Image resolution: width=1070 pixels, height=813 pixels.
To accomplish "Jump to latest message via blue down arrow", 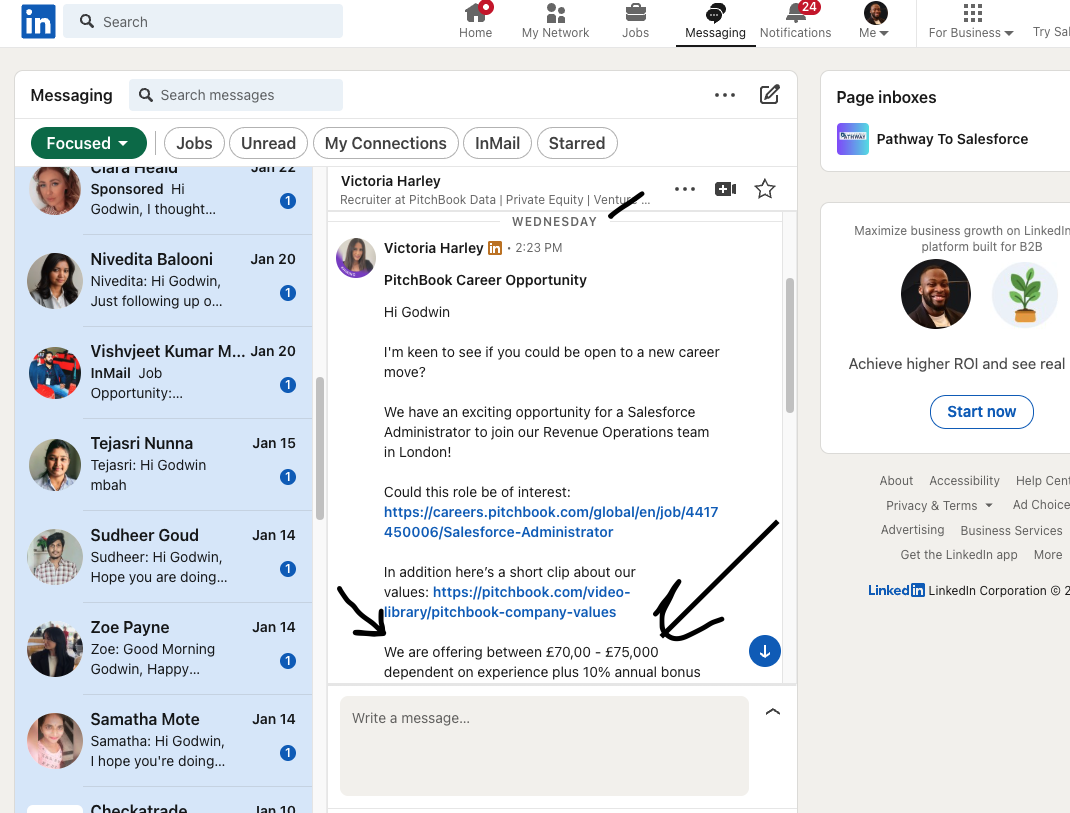I will pos(764,651).
